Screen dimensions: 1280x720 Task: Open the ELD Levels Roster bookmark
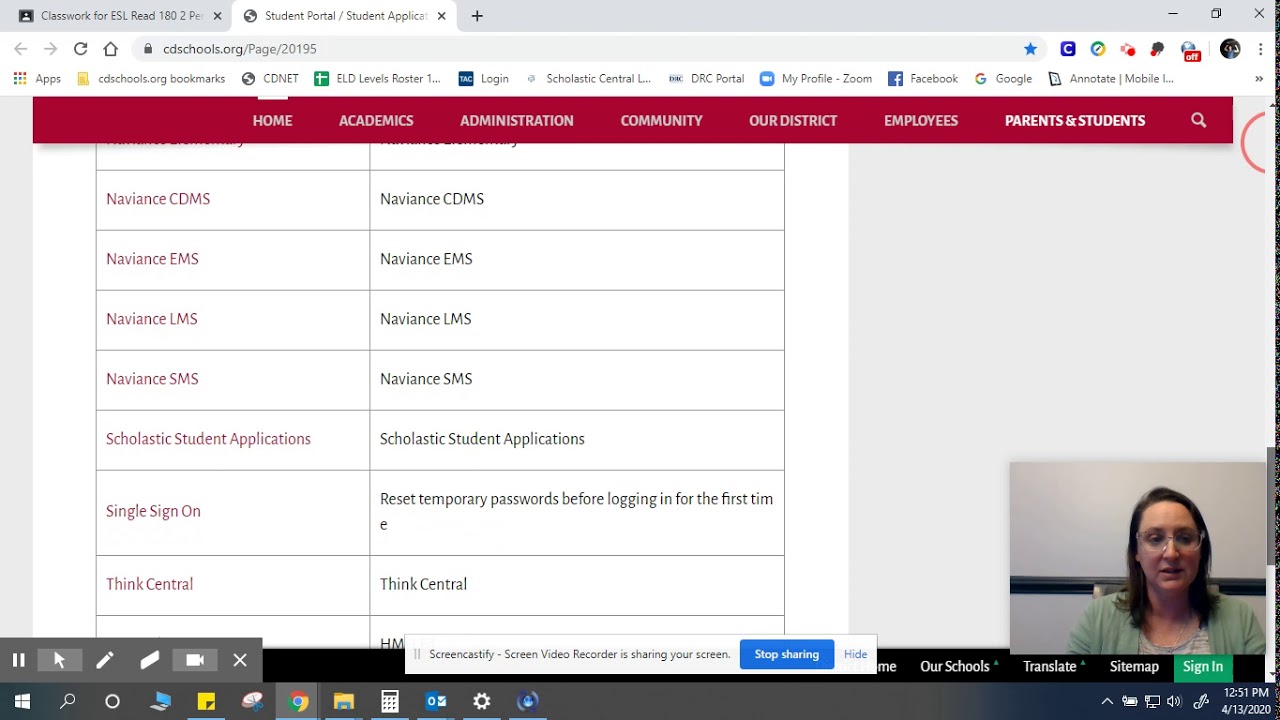tap(377, 78)
